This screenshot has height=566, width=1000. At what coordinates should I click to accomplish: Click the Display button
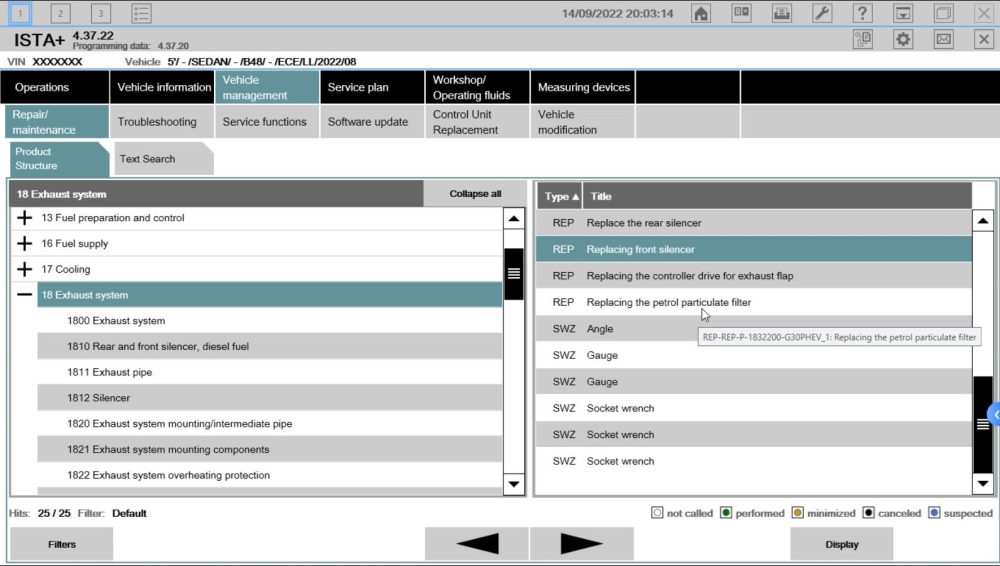point(842,544)
